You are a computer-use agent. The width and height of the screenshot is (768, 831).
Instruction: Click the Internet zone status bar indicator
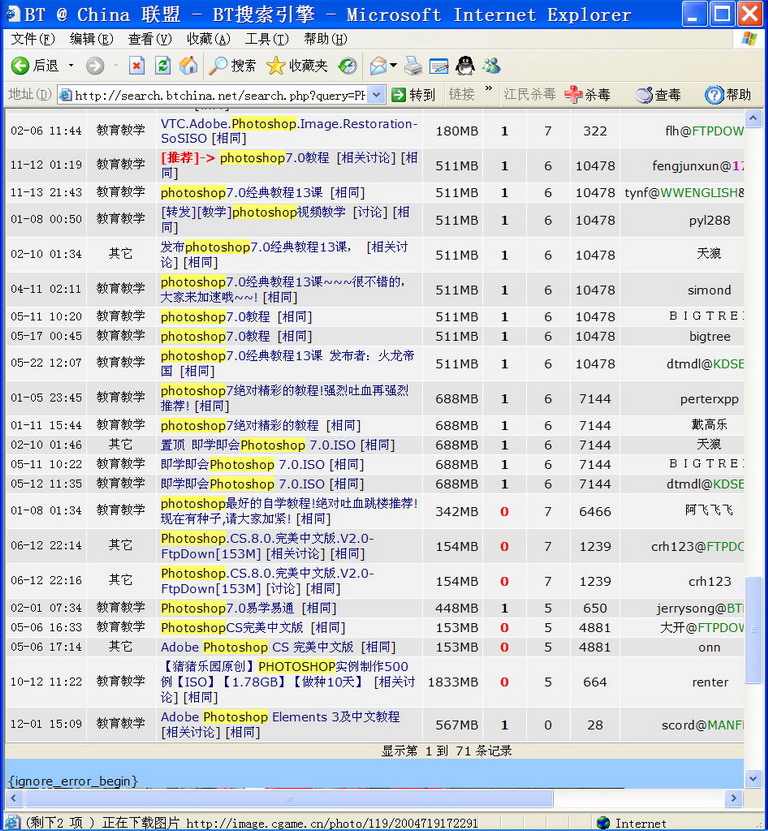pyautogui.click(x=631, y=823)
